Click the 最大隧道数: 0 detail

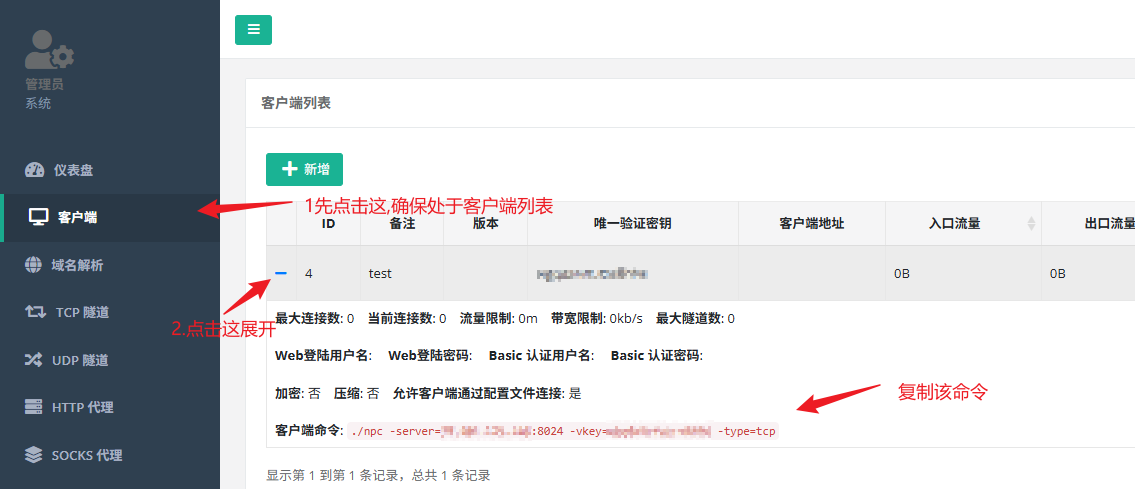[x=696, y=318]
